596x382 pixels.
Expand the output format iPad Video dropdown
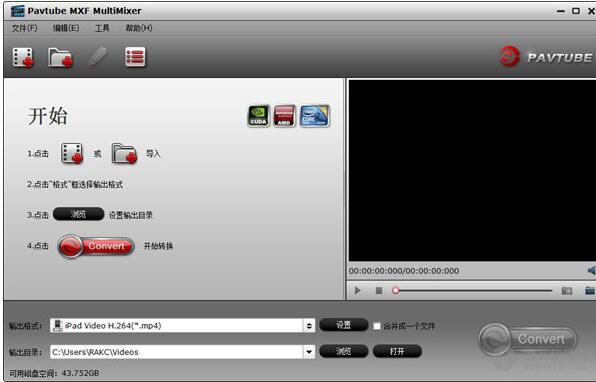point(309,326)
